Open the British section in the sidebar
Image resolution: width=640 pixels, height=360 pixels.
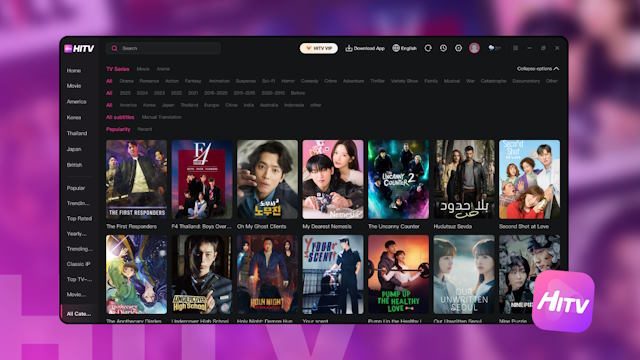pos(74,165)
